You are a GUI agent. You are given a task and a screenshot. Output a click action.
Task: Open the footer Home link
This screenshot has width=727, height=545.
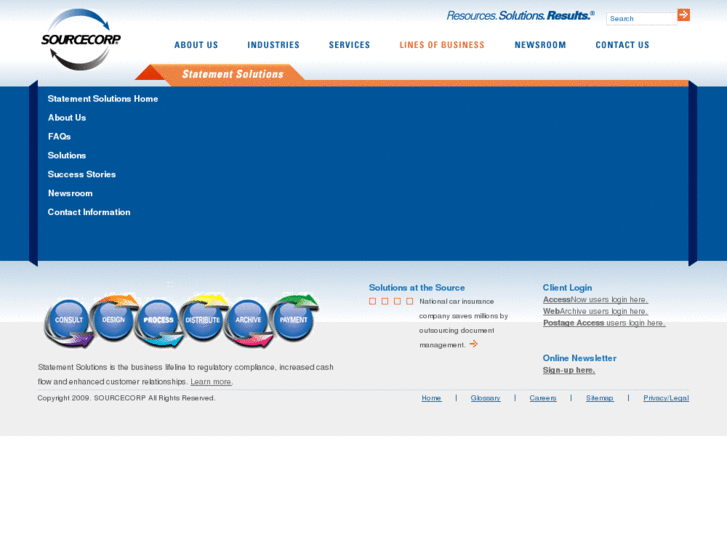click(431, 398)
